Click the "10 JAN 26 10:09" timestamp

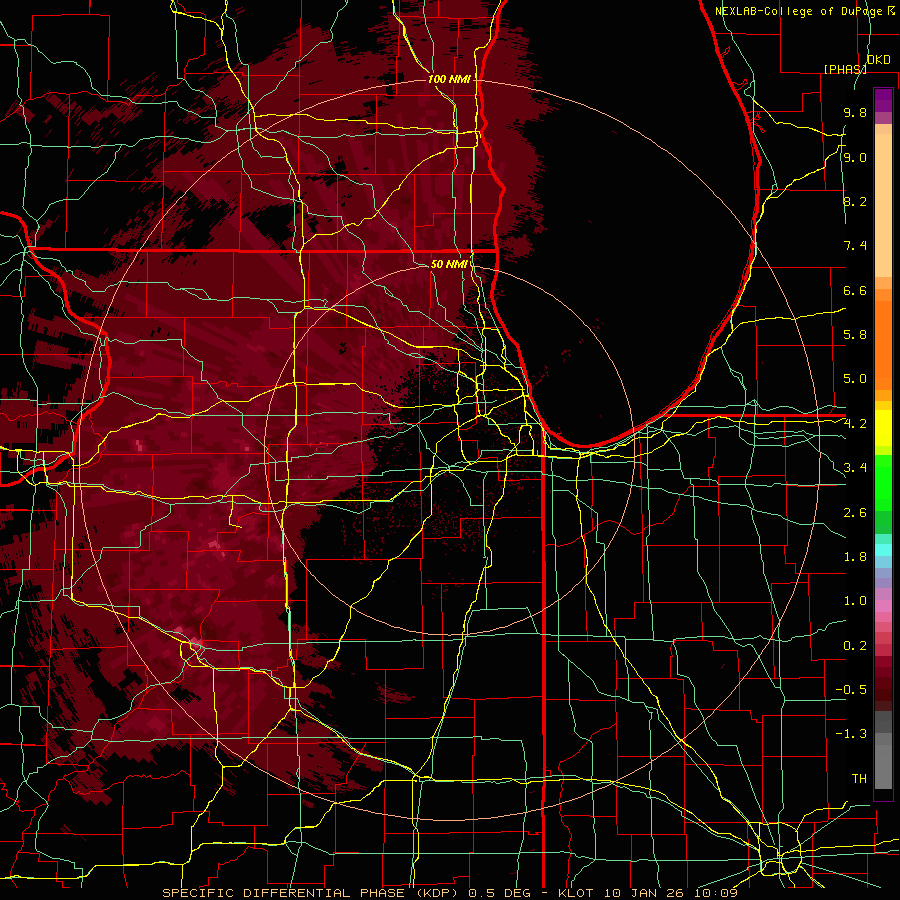coord(670,893)
